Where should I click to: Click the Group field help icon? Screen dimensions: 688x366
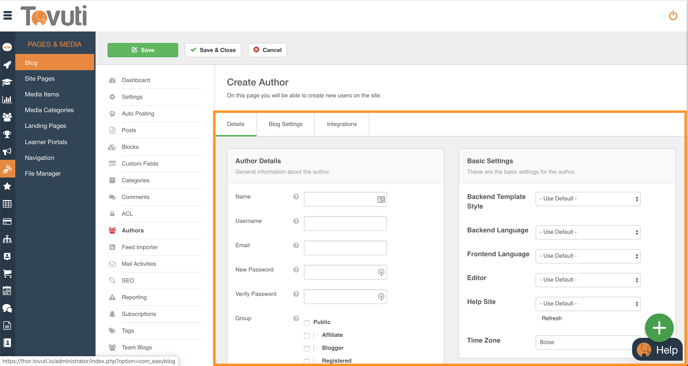[x=296, y=319]
